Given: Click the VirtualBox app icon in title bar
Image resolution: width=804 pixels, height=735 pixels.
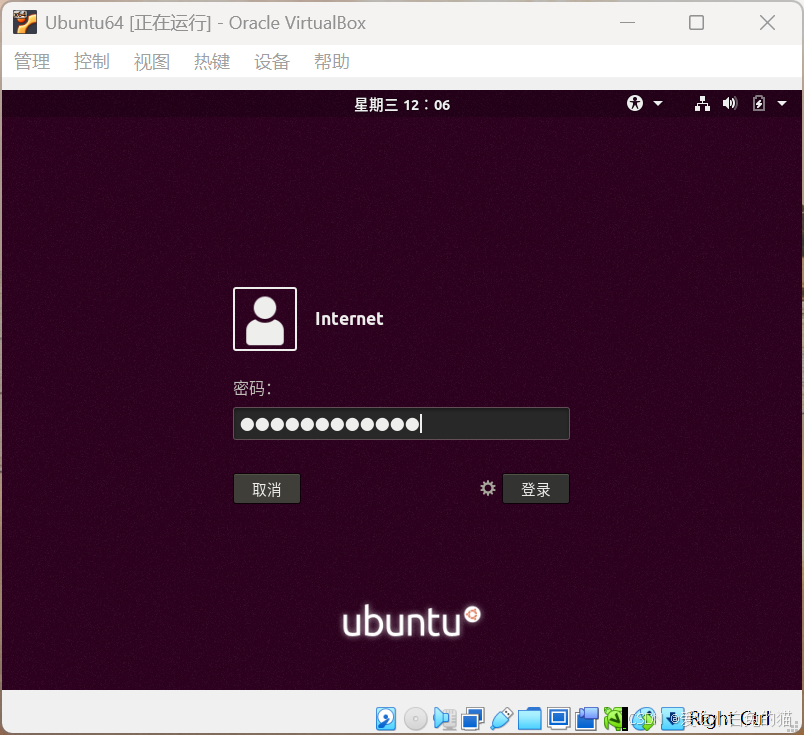Looking at the screenshot, I should coord(25,23).
